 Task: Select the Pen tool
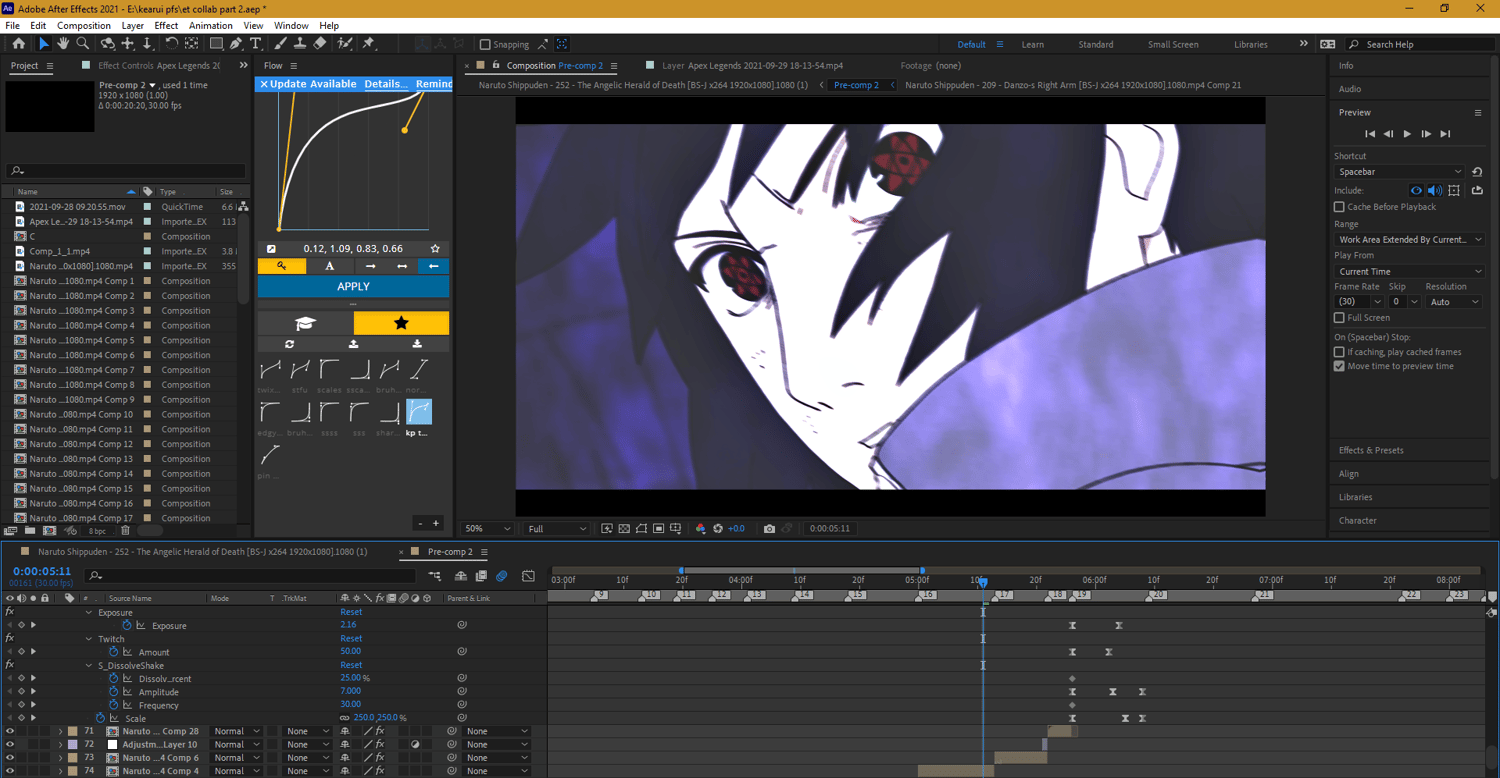pos(236,44)
